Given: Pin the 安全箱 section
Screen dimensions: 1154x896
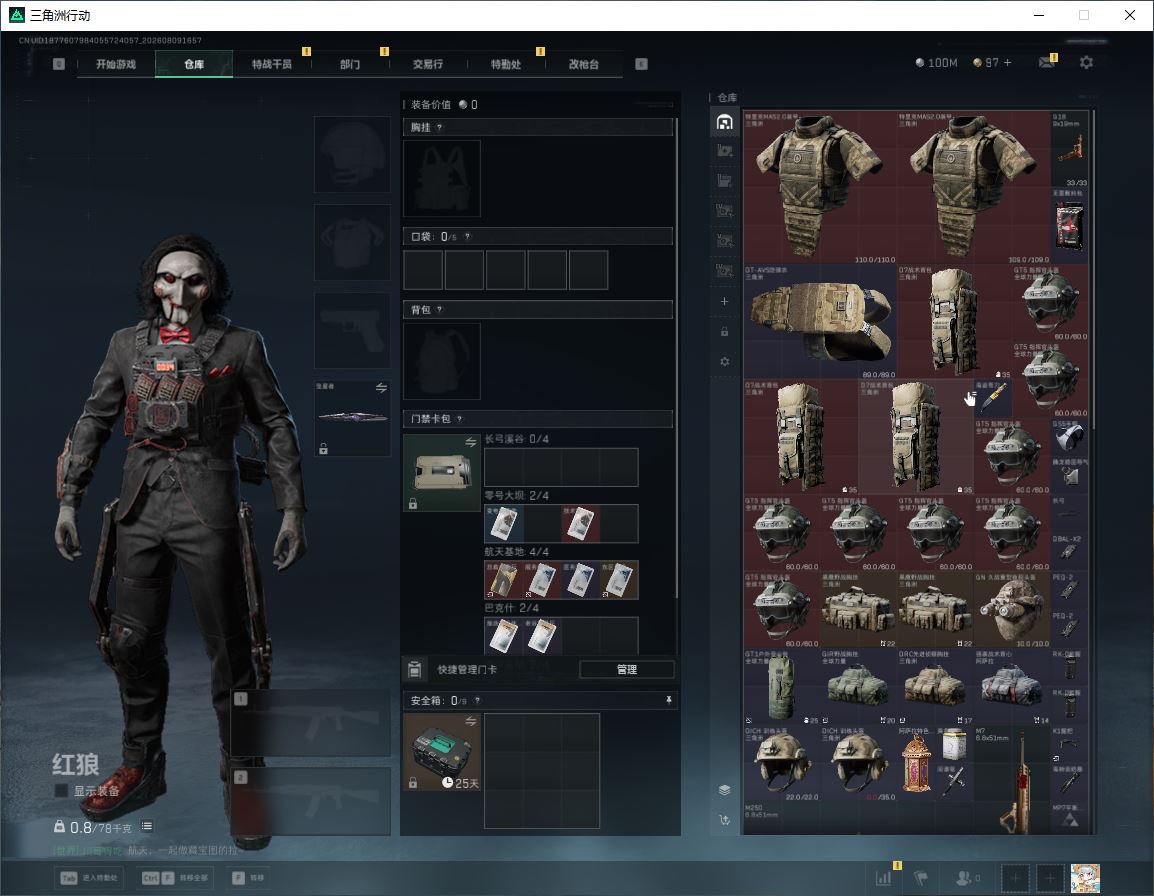Looking at the screenshot, I should coord(668,700).
